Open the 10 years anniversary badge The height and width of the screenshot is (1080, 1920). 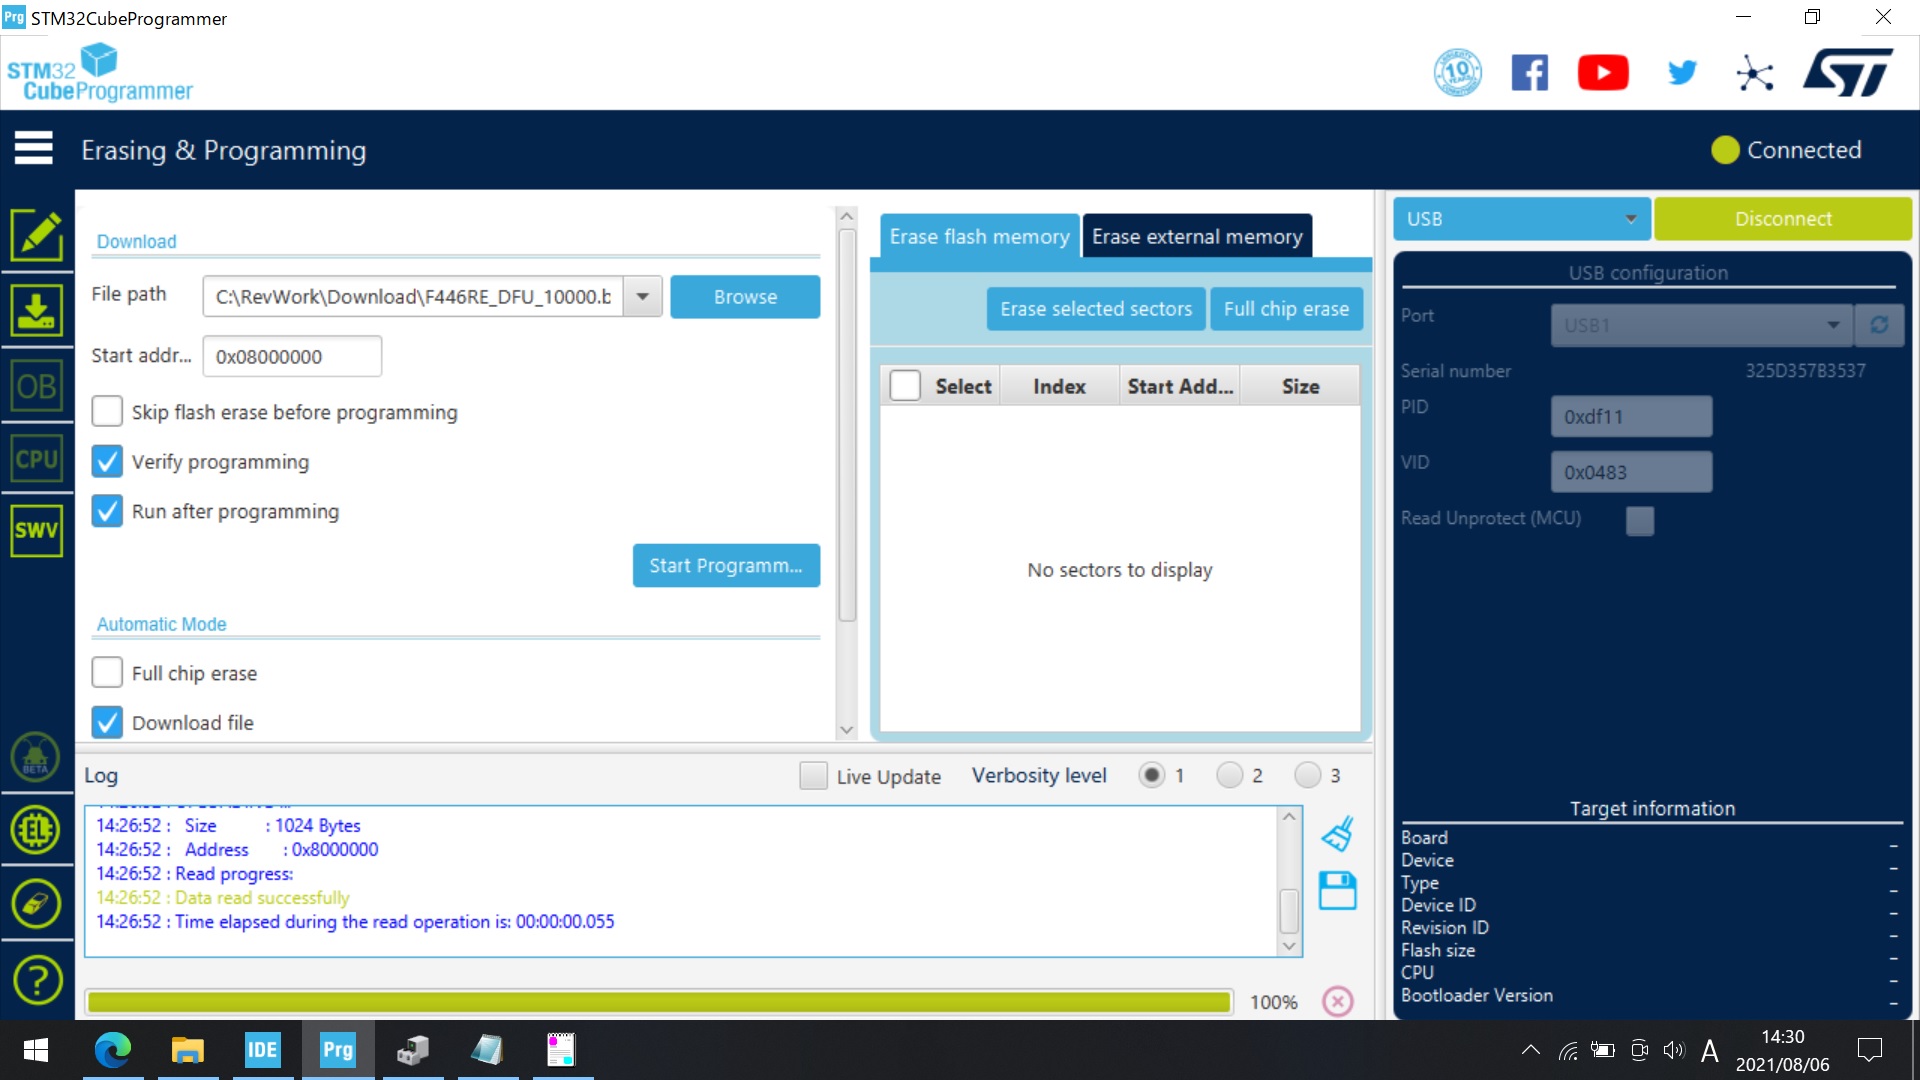1458,72
